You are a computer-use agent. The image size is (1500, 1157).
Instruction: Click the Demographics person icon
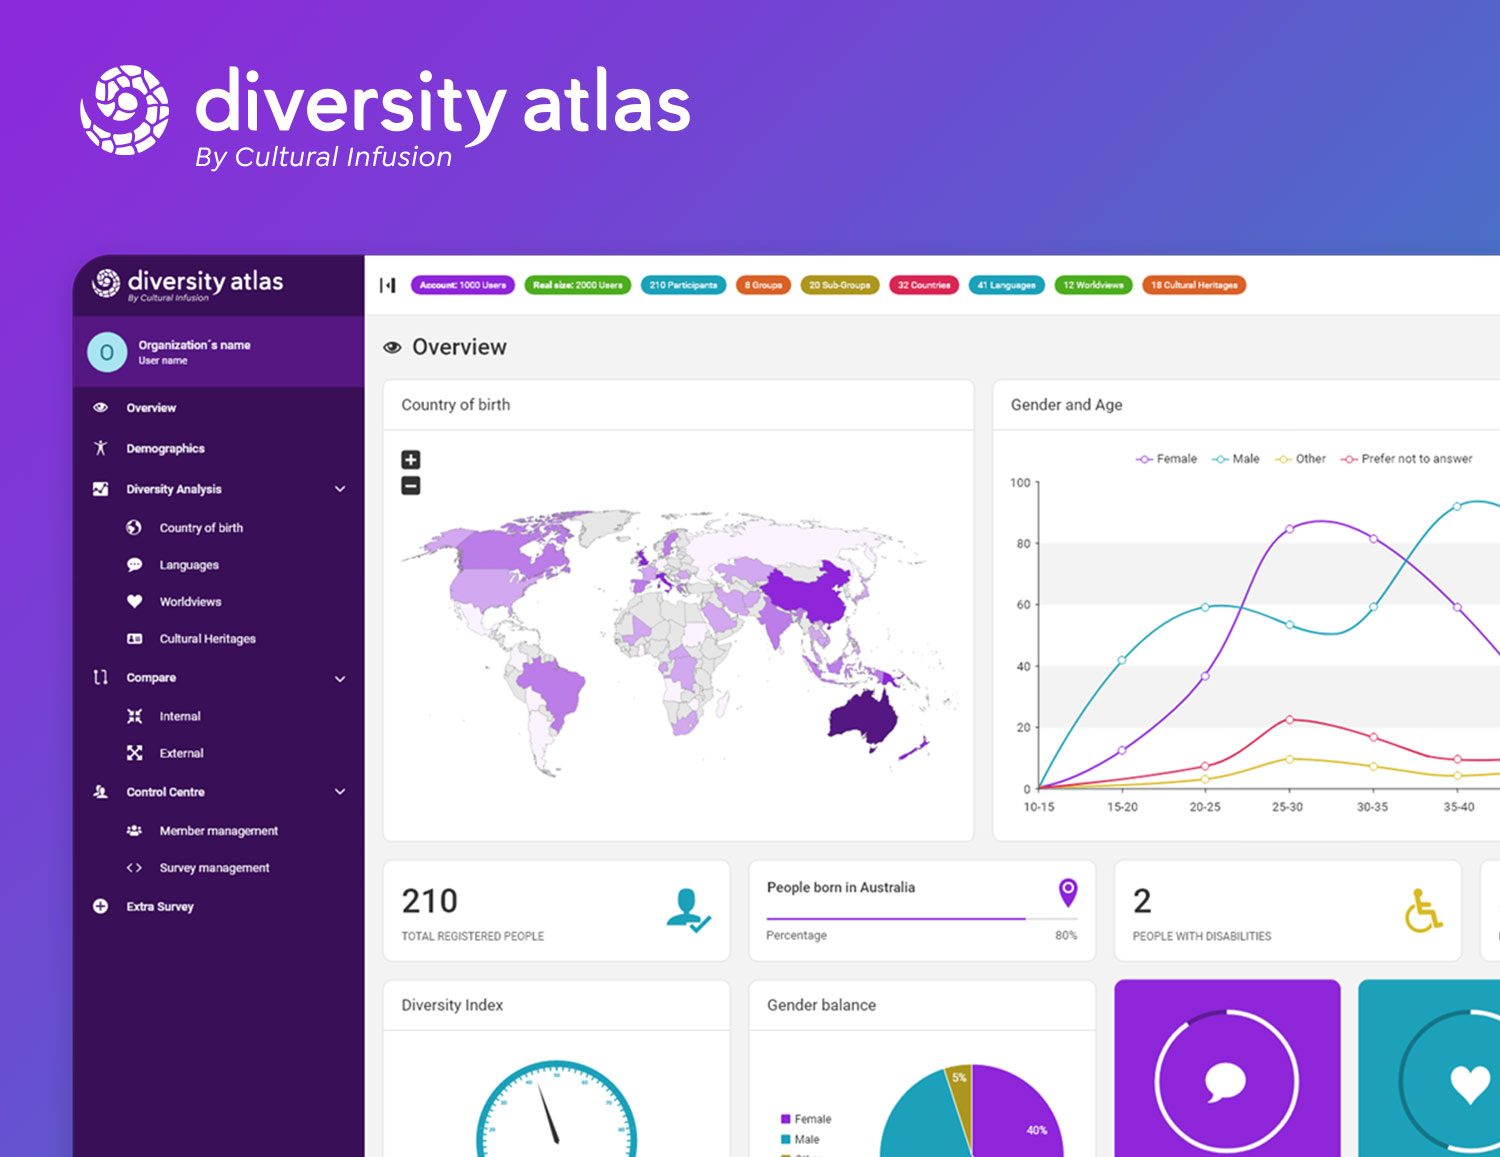[x=100, y=448]
